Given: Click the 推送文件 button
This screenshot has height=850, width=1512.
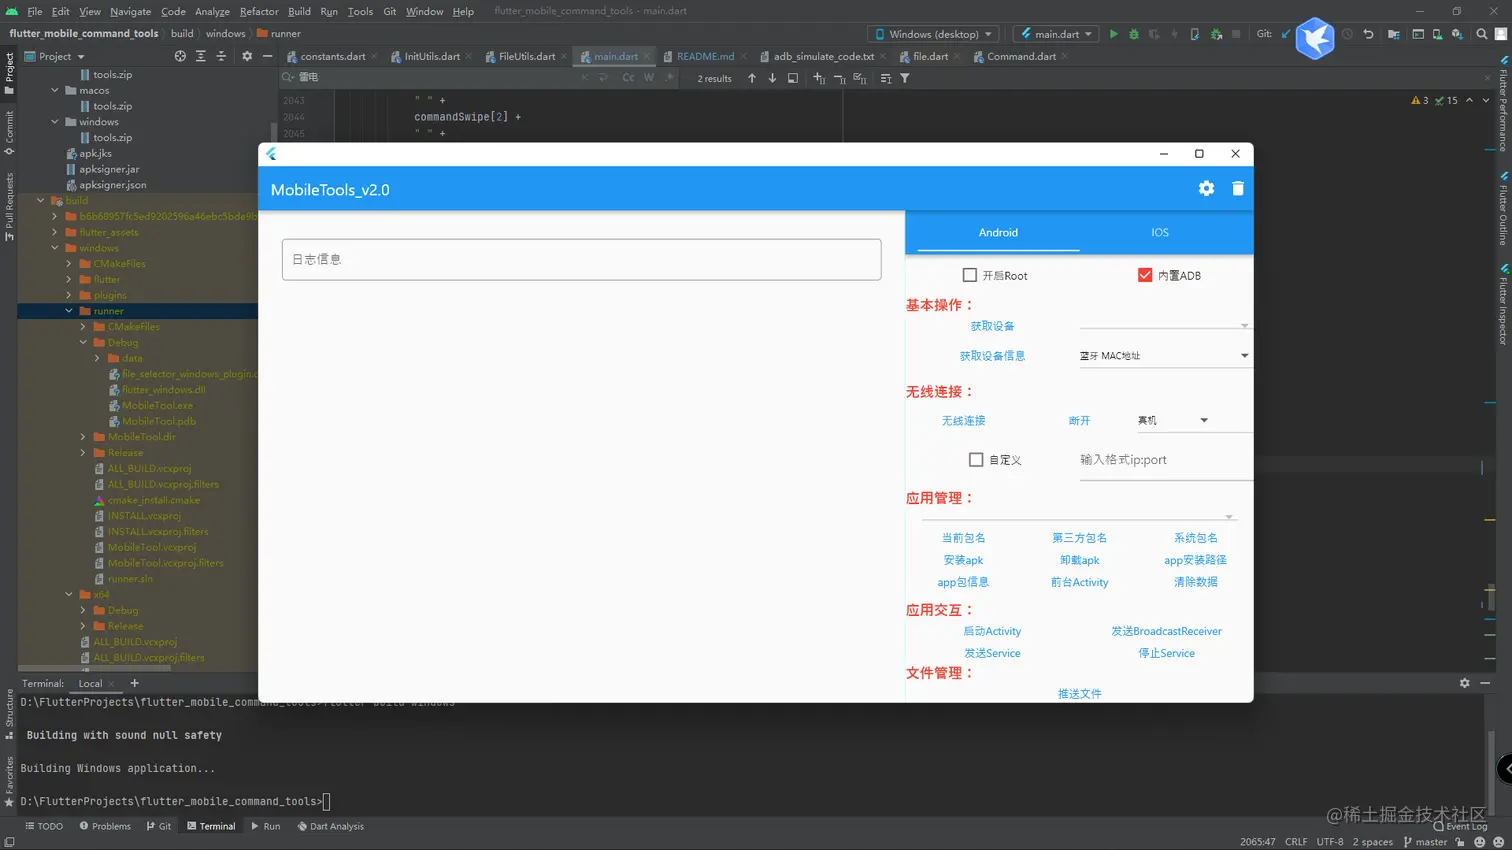Looking at the screenshot, I should pos(1079,694).
